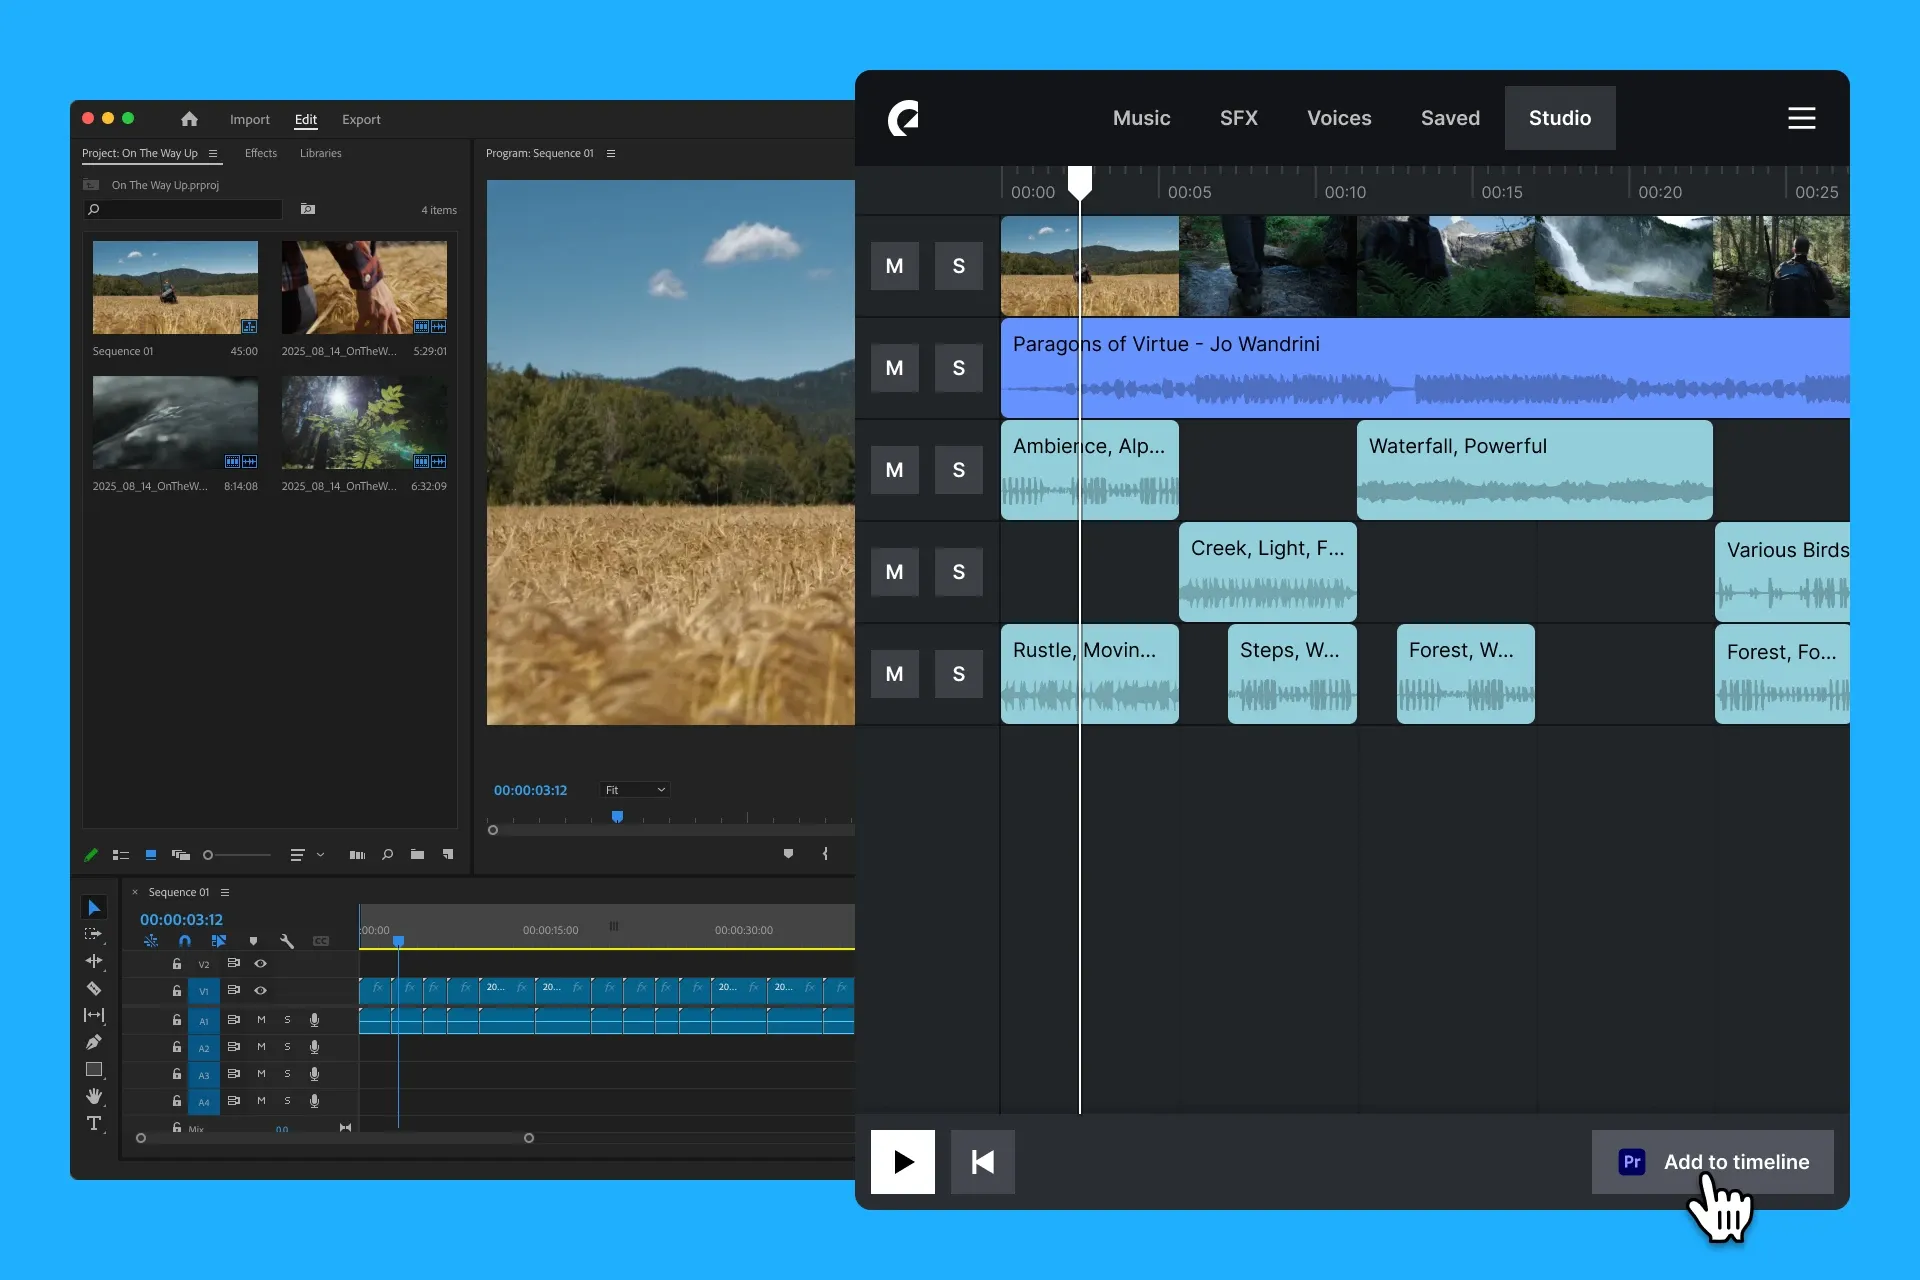
Task: Select the Hand tool
Action: click(x=95, y=1097)
